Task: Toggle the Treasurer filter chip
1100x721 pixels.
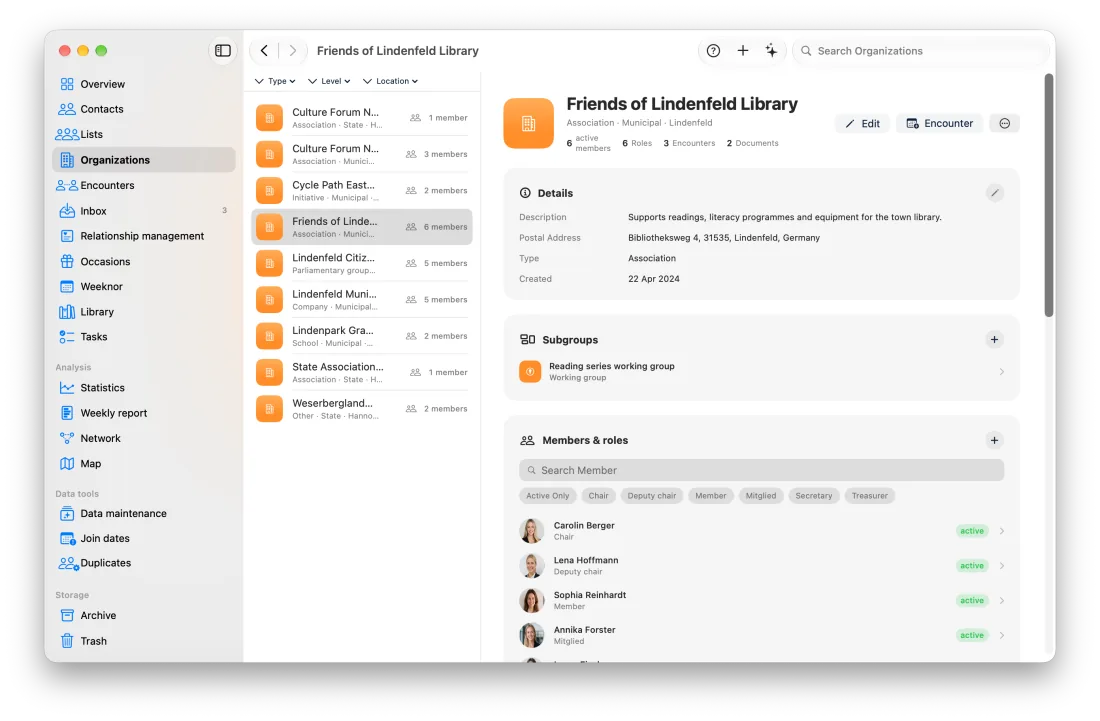Action: (870, 496)
